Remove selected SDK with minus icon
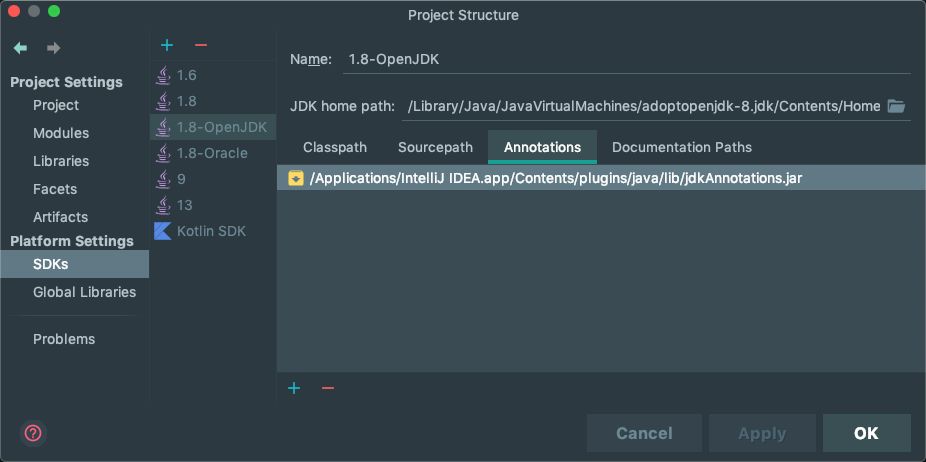Viewport: 926px width, 462px height. (x=201, y=45)
